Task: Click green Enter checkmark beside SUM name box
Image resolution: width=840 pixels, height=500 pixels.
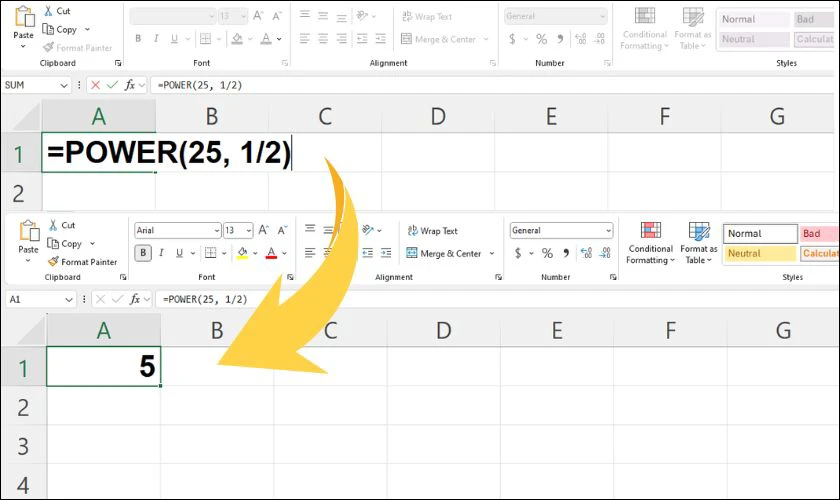Action: click(x=112, y=85)
